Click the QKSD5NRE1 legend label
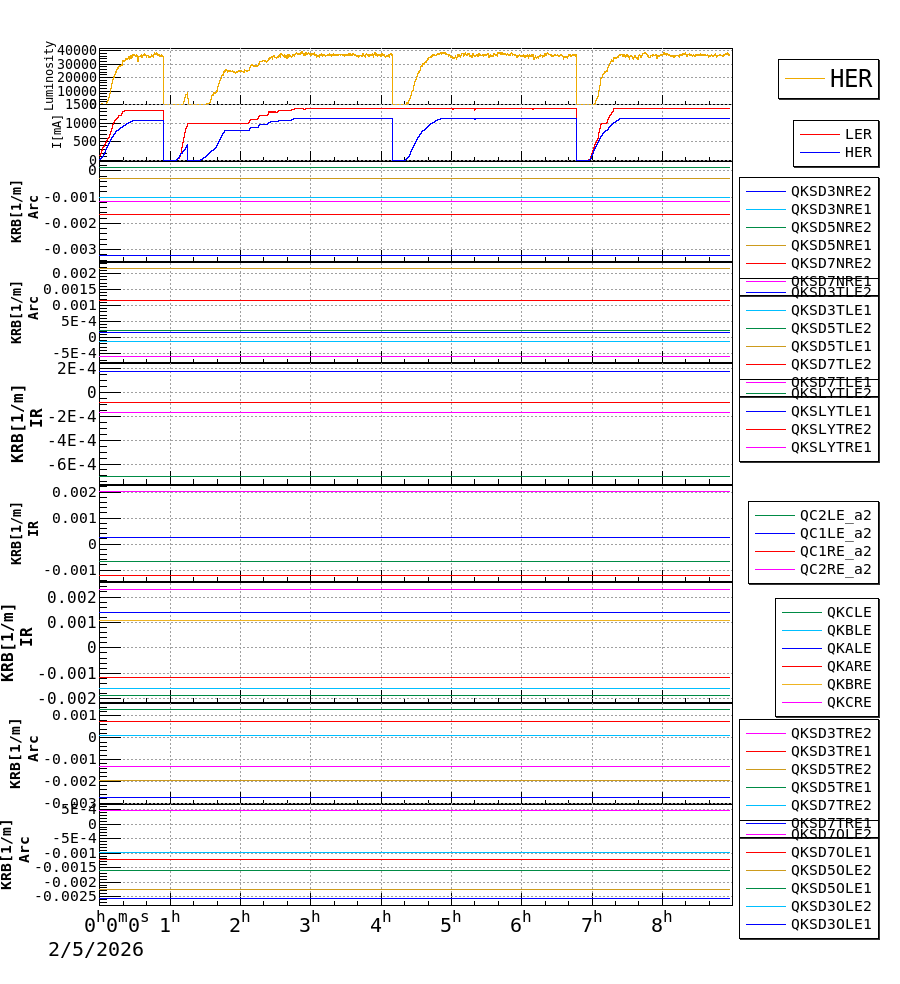 click(831, 245)
